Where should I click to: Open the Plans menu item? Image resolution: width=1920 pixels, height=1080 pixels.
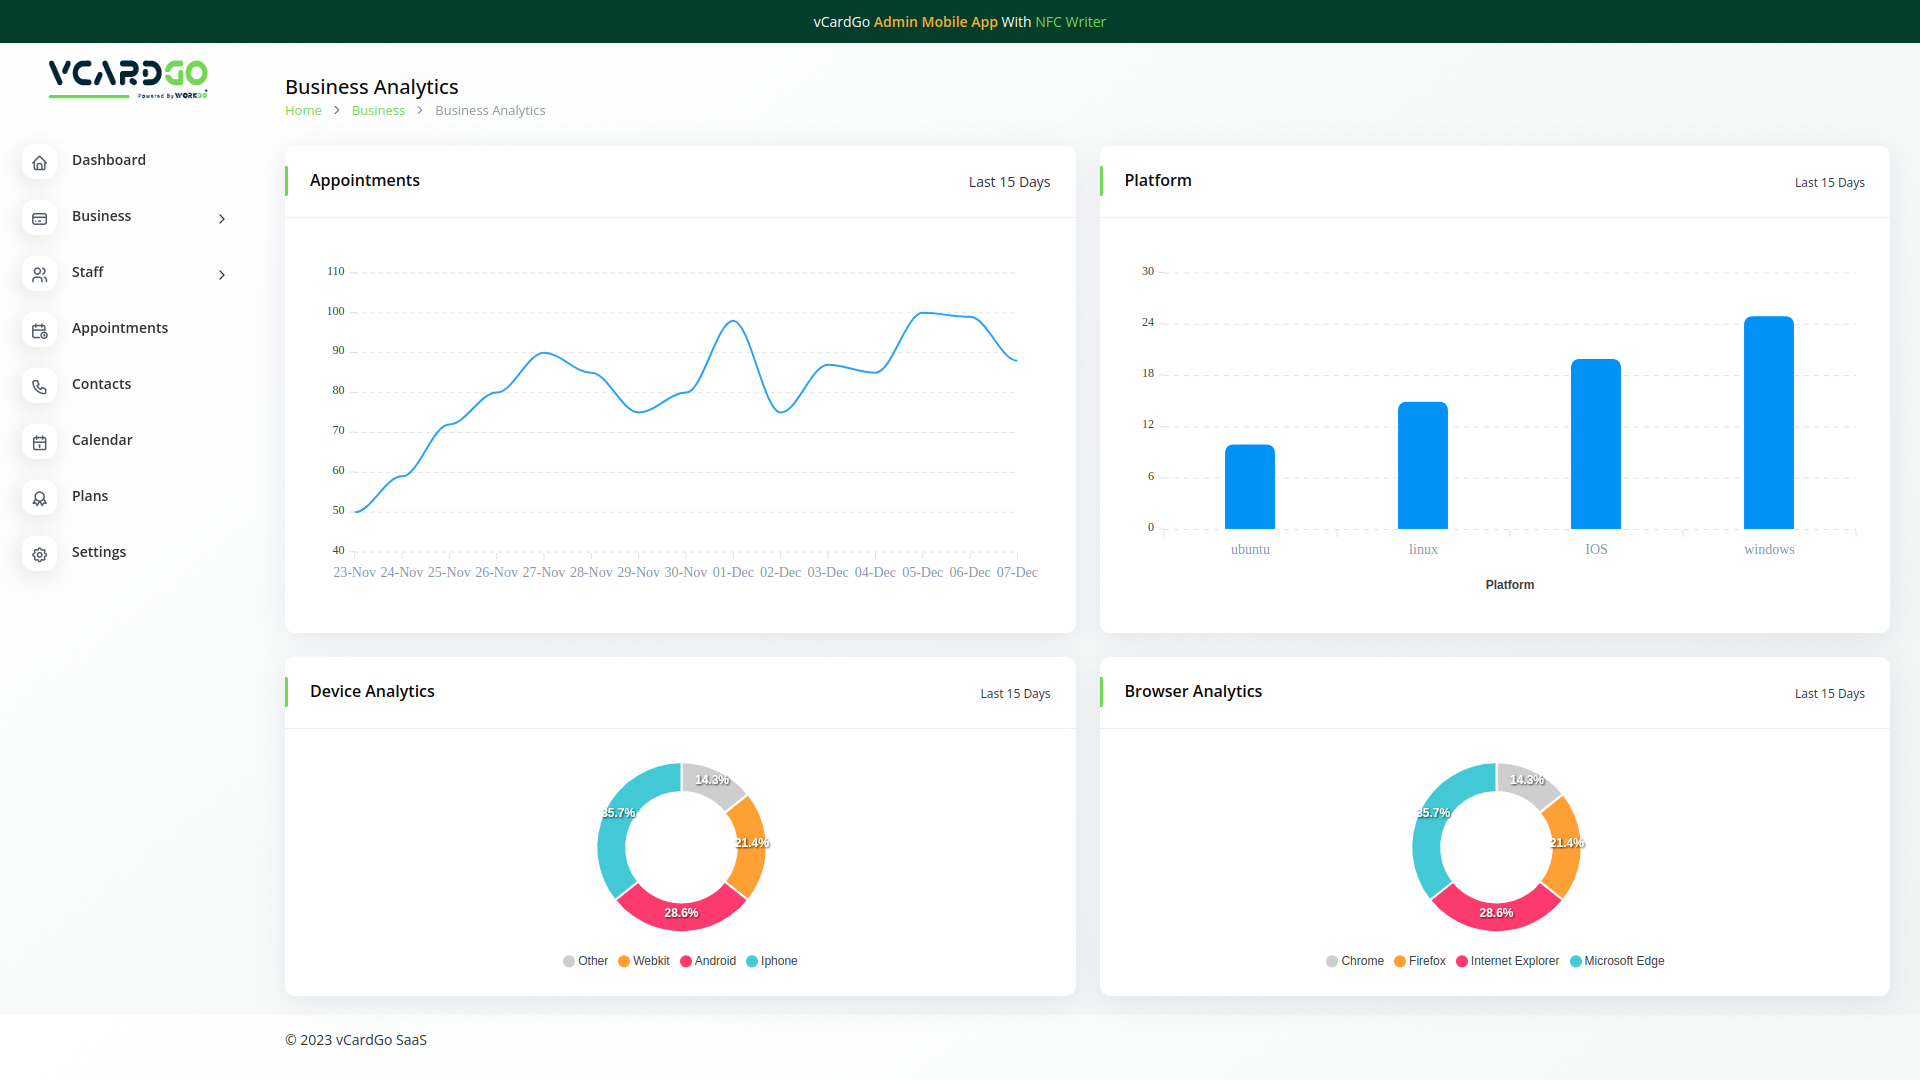(x=90, y=496)
